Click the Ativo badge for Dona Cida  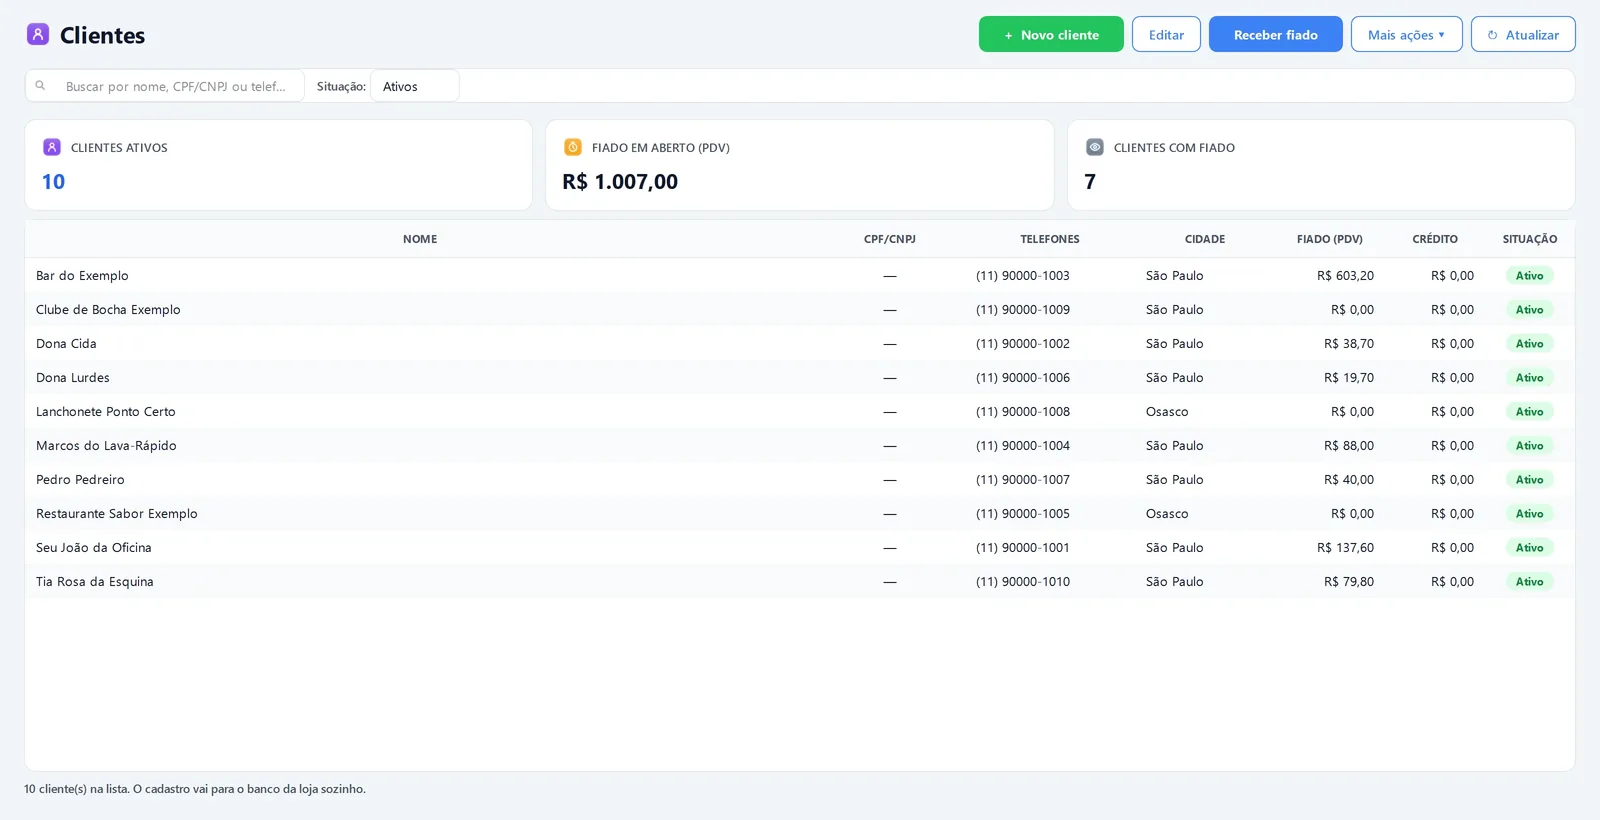pyautogui.click(x=1529, y=343)
